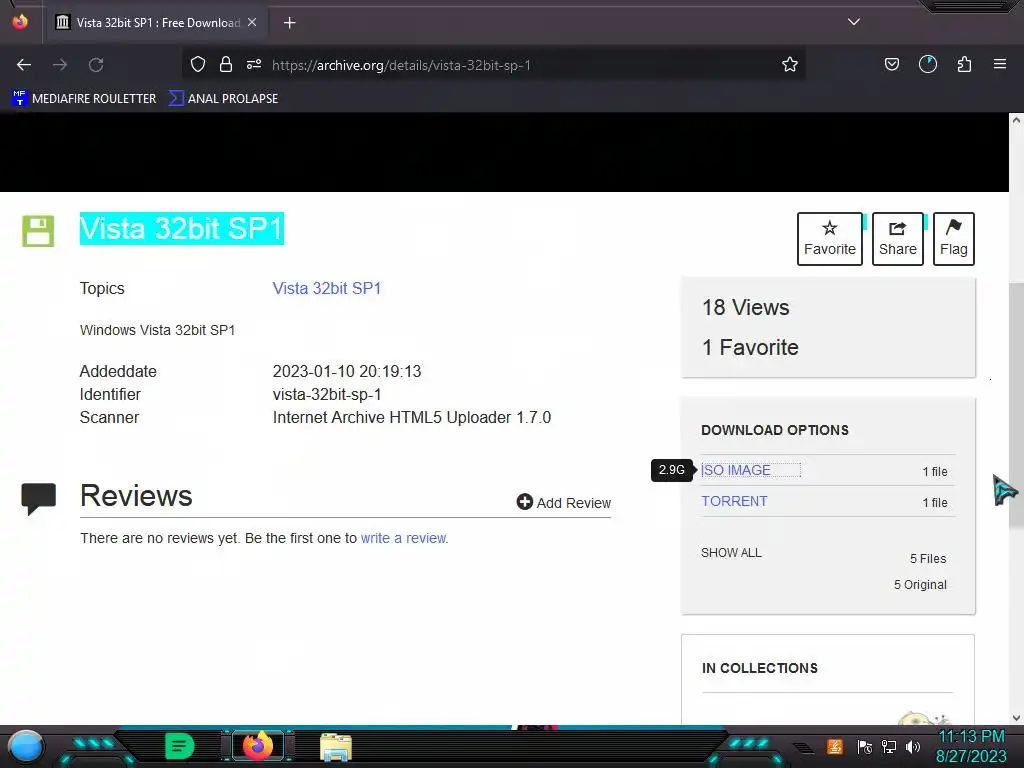Click the identifier value vista-32bit-sp-1

pos(327,394)
